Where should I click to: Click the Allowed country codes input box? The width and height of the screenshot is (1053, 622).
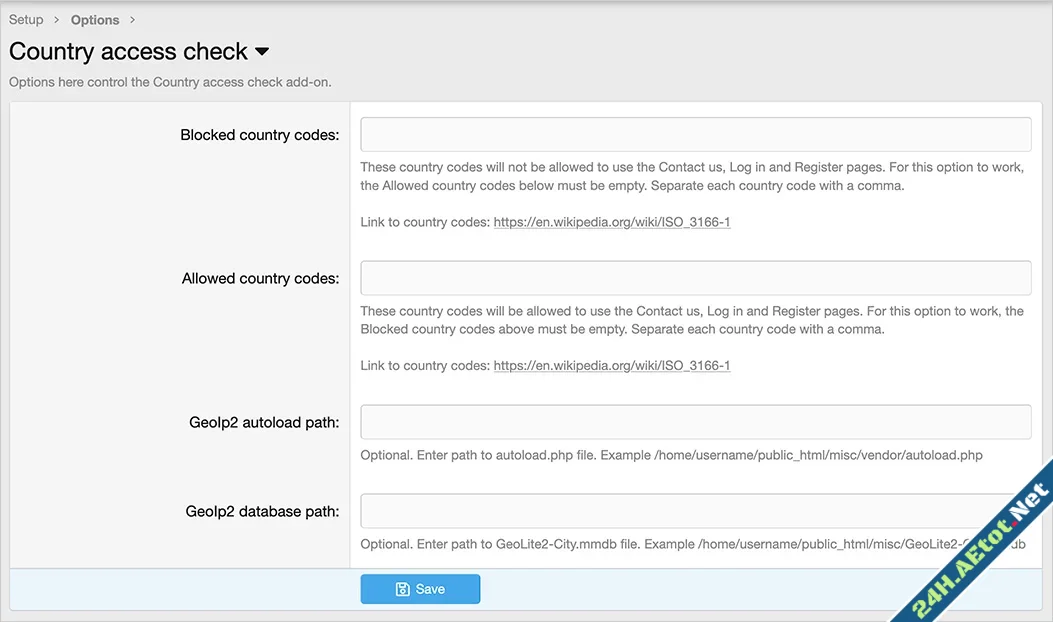[x=694, y=277]
